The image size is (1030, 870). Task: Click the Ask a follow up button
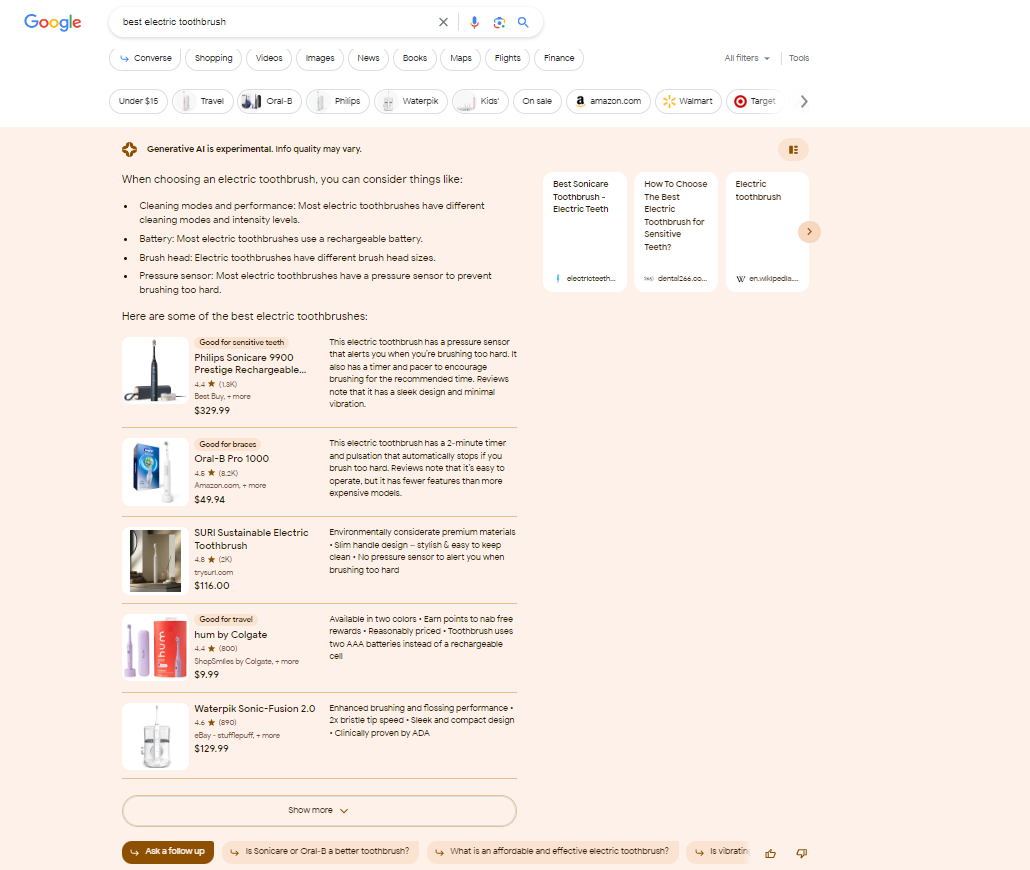click(168, 852)
